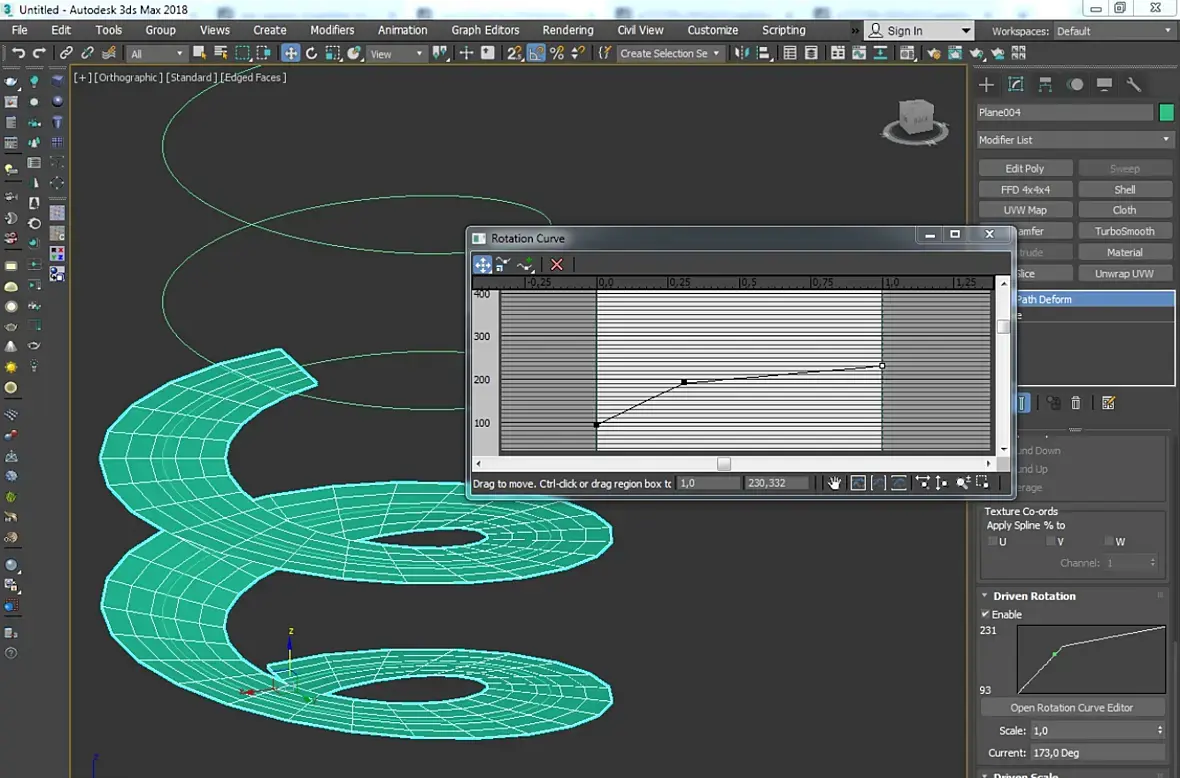Open the Modifiers menu
Image resolution: width=1180 pixels, height=778 pixels.
click(x=332, y=30)
